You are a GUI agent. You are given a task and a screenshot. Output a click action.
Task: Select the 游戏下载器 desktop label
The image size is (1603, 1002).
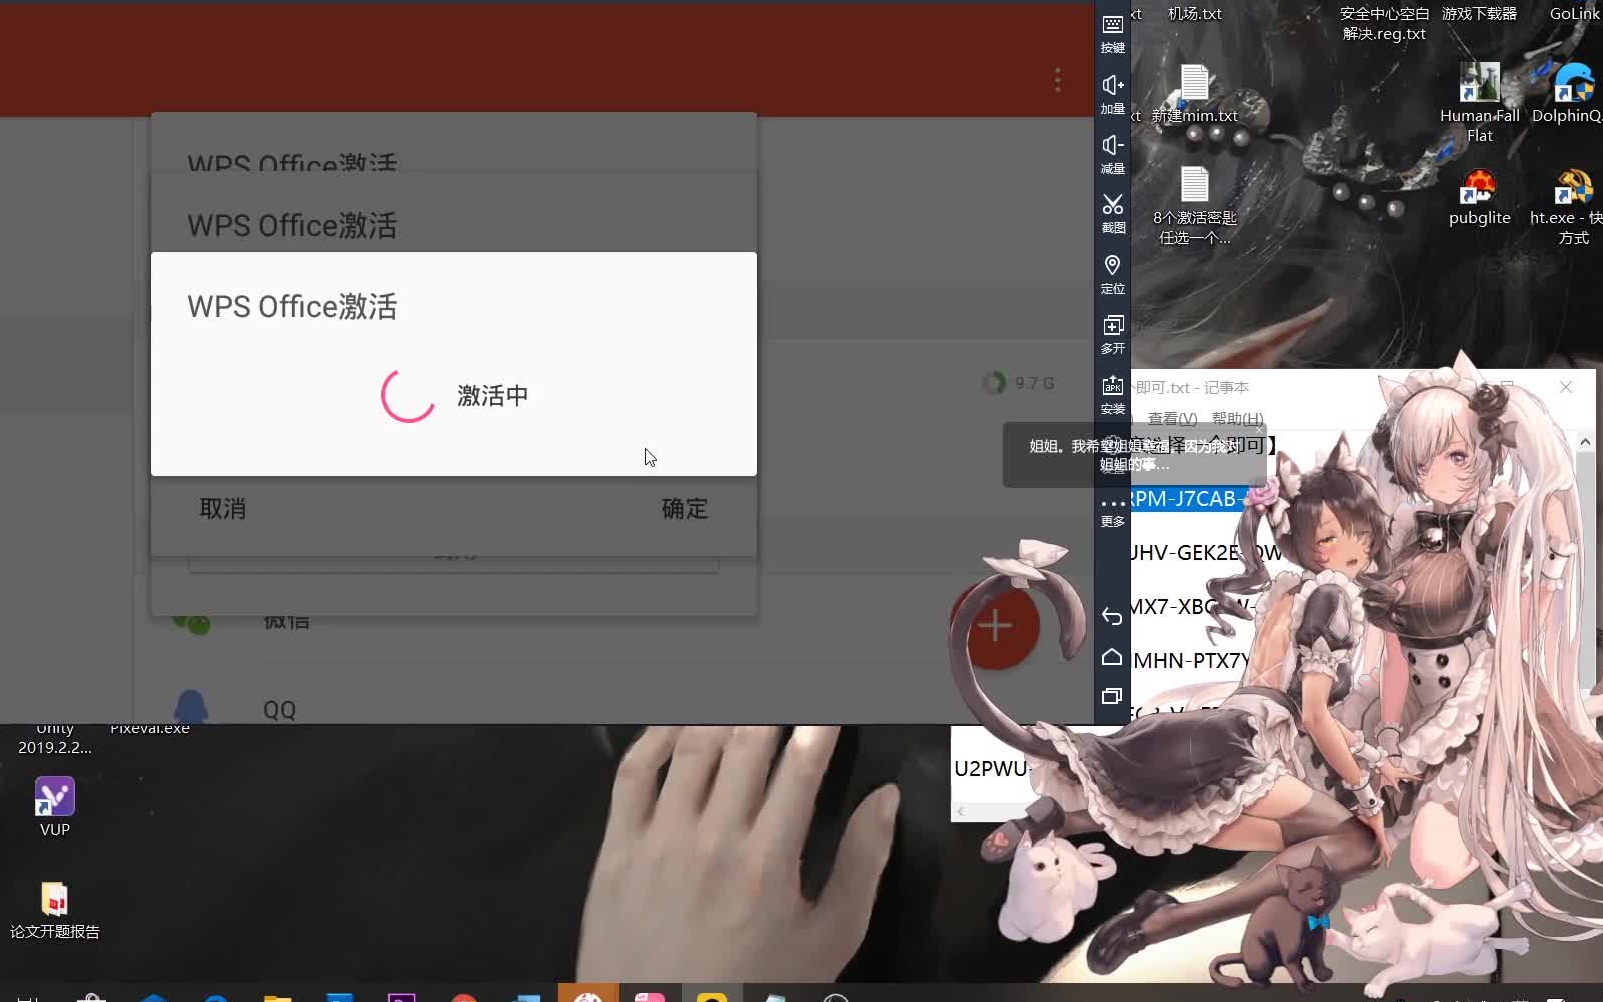click(x=1479, y=14)
